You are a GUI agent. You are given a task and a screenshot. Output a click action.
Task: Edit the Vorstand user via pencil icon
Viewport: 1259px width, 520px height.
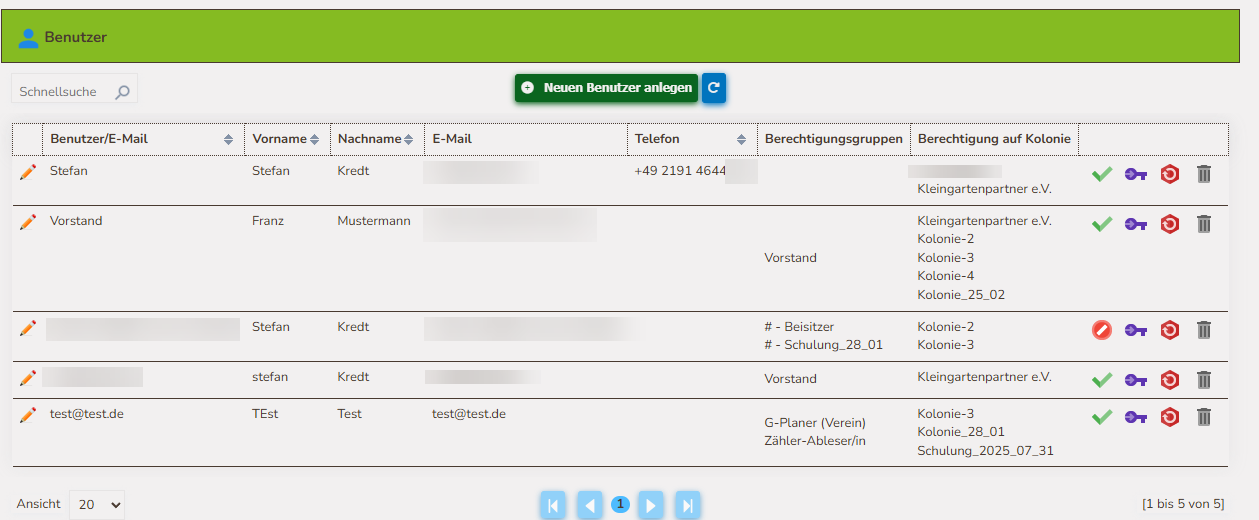click(28, 221)
